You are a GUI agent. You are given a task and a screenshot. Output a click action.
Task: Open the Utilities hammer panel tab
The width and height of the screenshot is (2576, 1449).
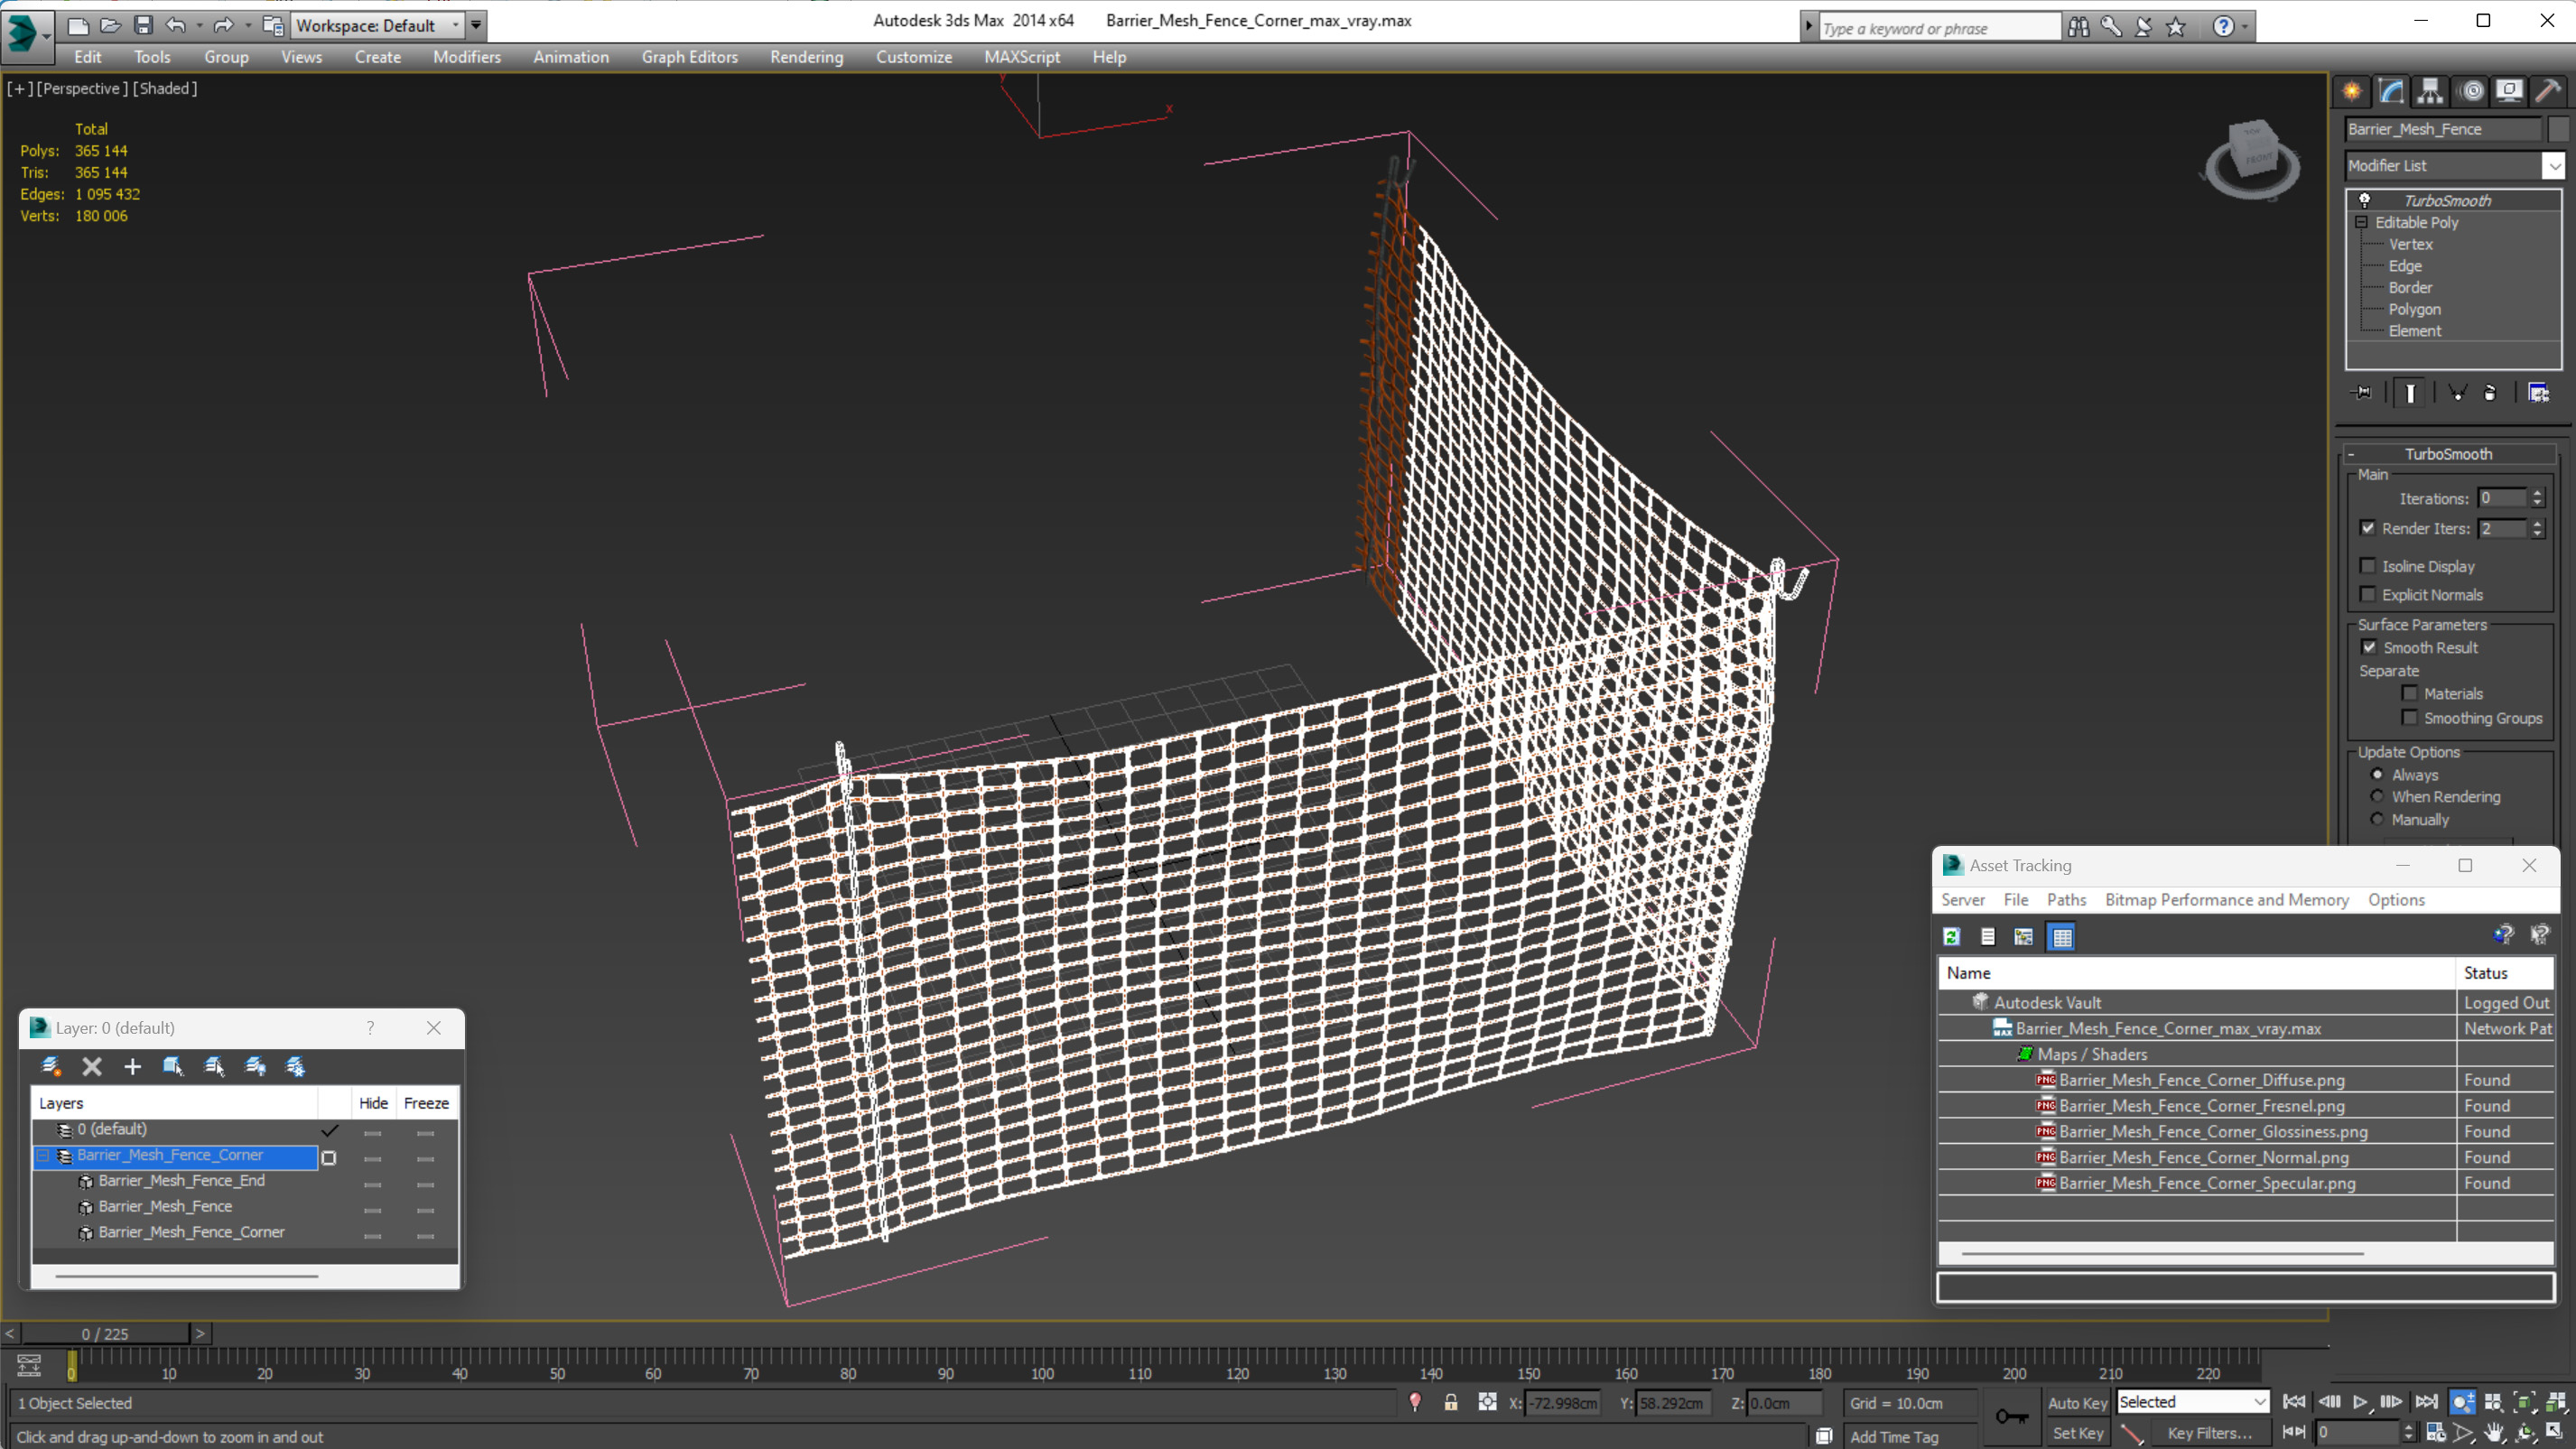coord(2548,91)
